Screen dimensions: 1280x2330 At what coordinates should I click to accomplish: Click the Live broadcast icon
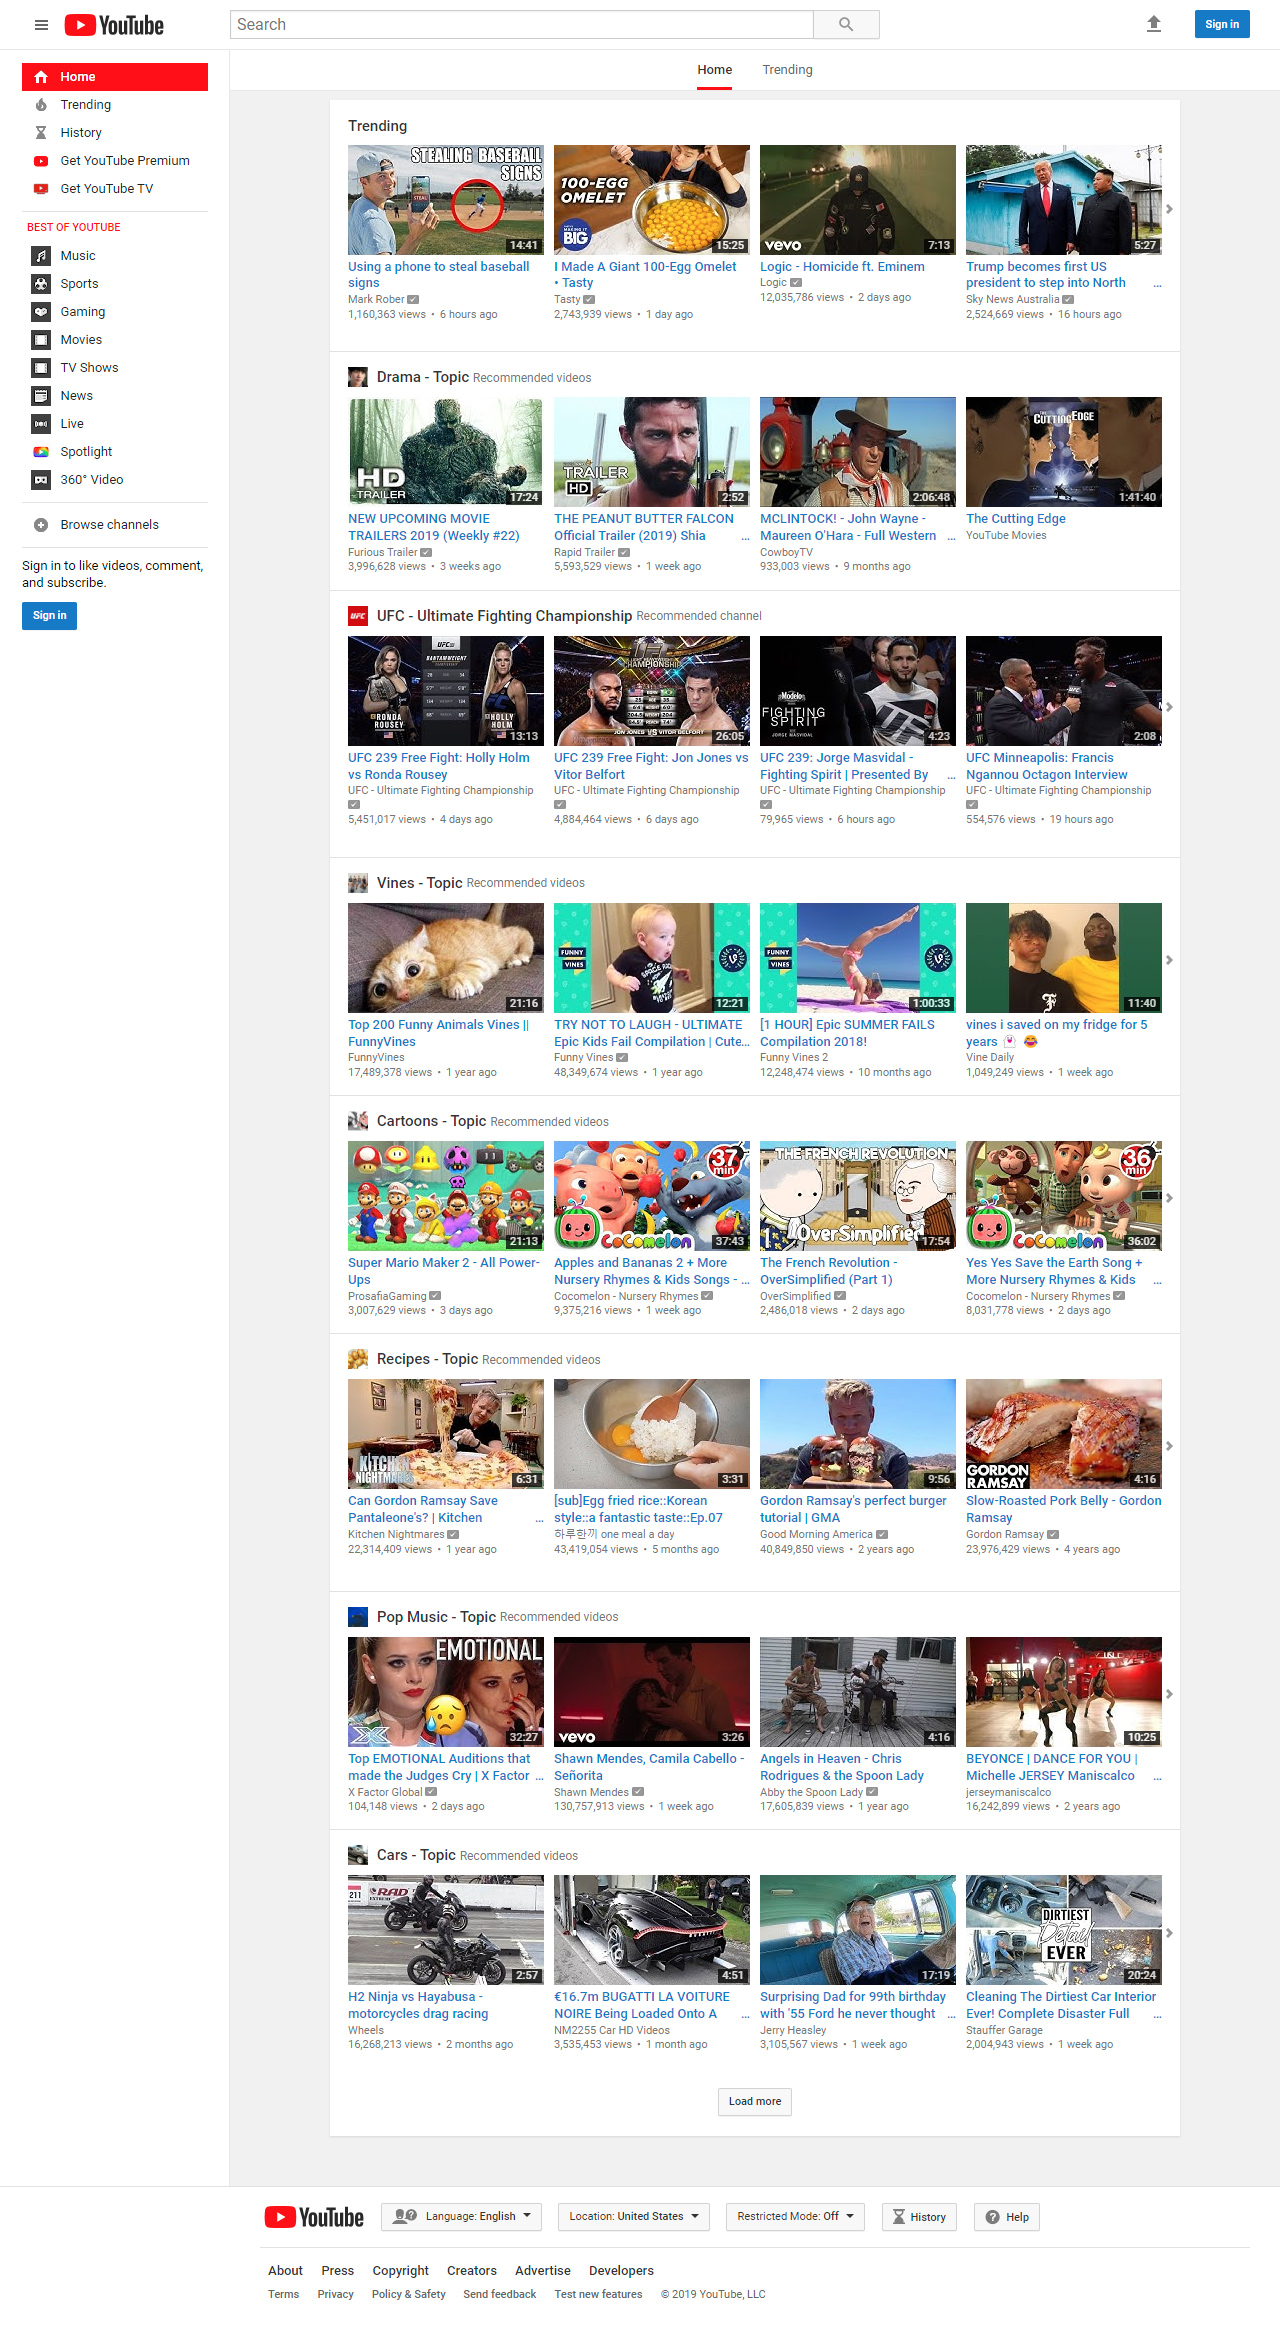pos(41,424)
